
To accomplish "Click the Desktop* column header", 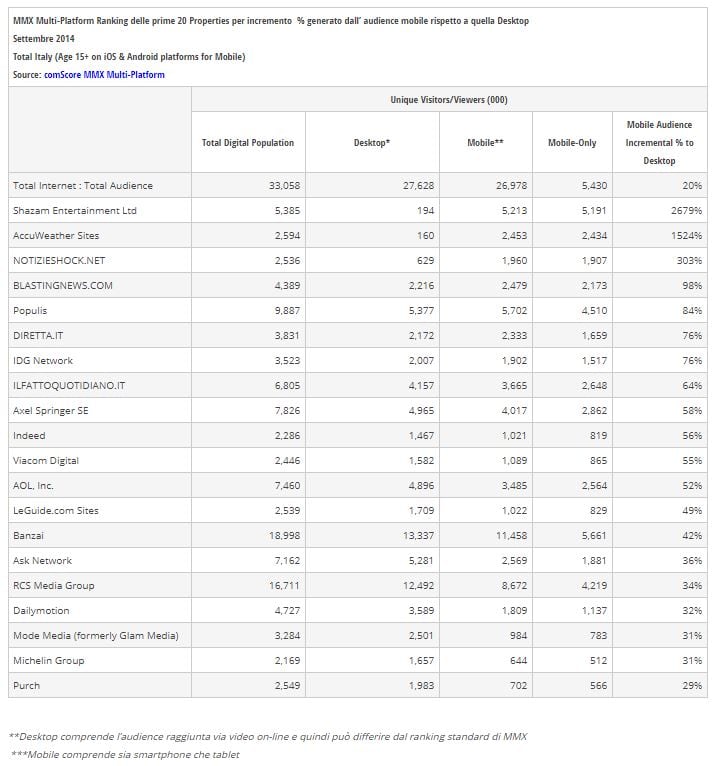I will (372, 143).
